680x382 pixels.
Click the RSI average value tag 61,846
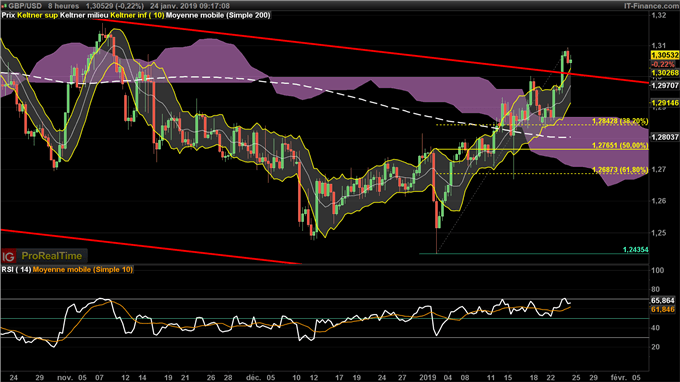(x=663, y=309)
